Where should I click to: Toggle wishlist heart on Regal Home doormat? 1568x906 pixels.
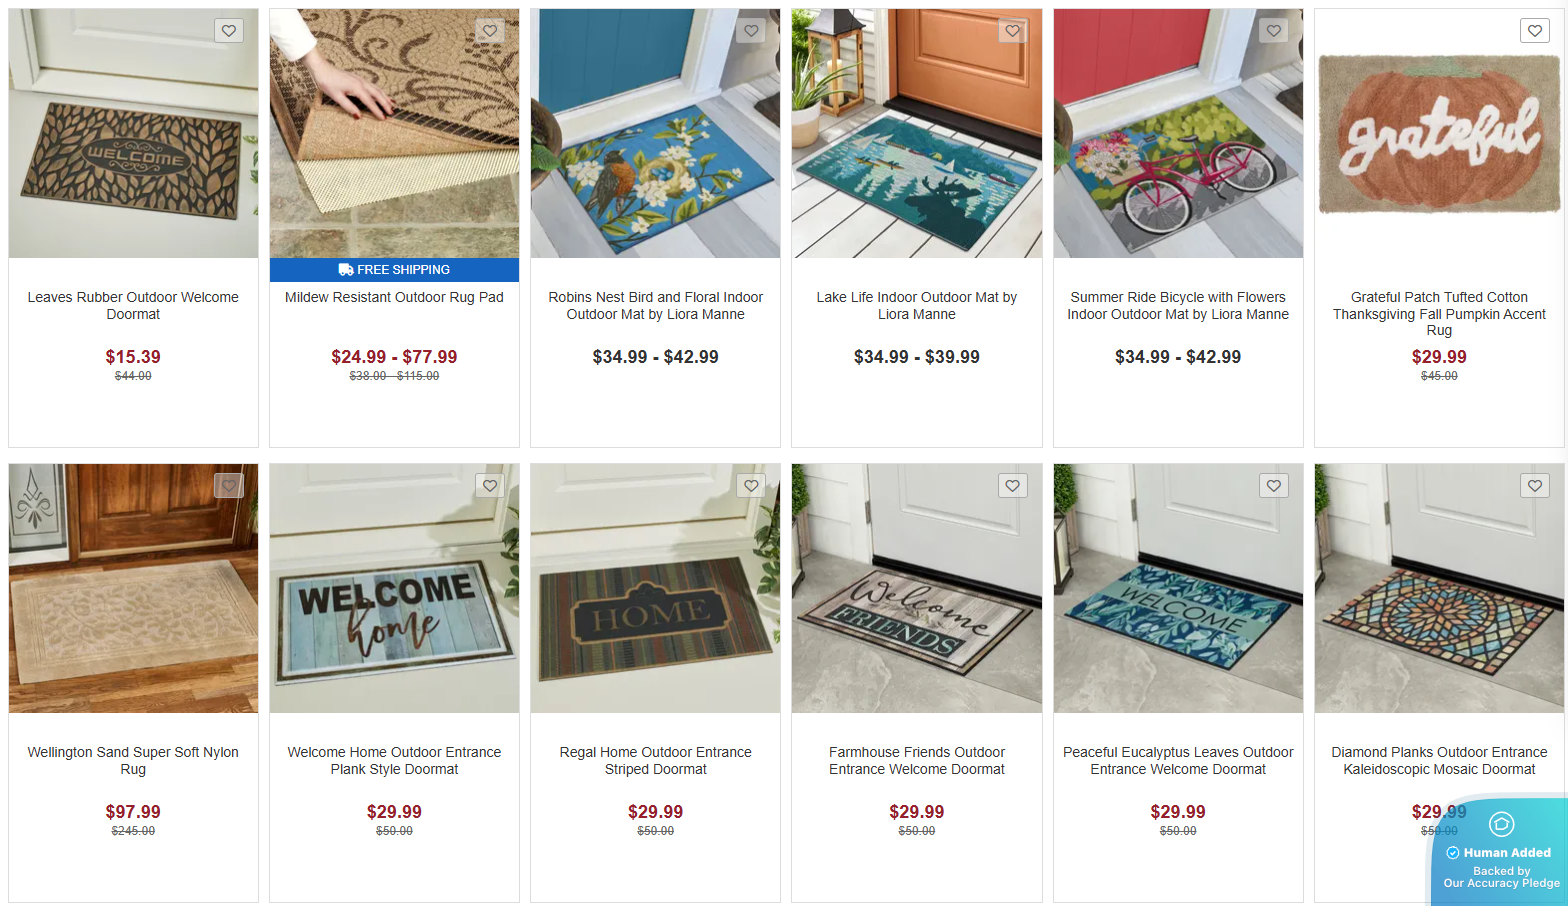751,486
